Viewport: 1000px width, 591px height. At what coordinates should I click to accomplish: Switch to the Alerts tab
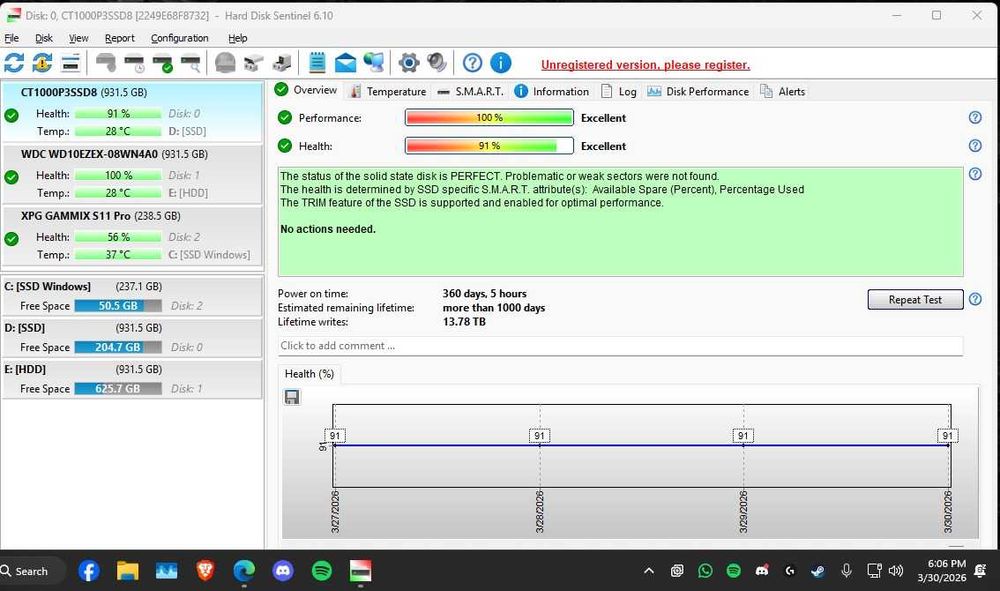(783, 91)
